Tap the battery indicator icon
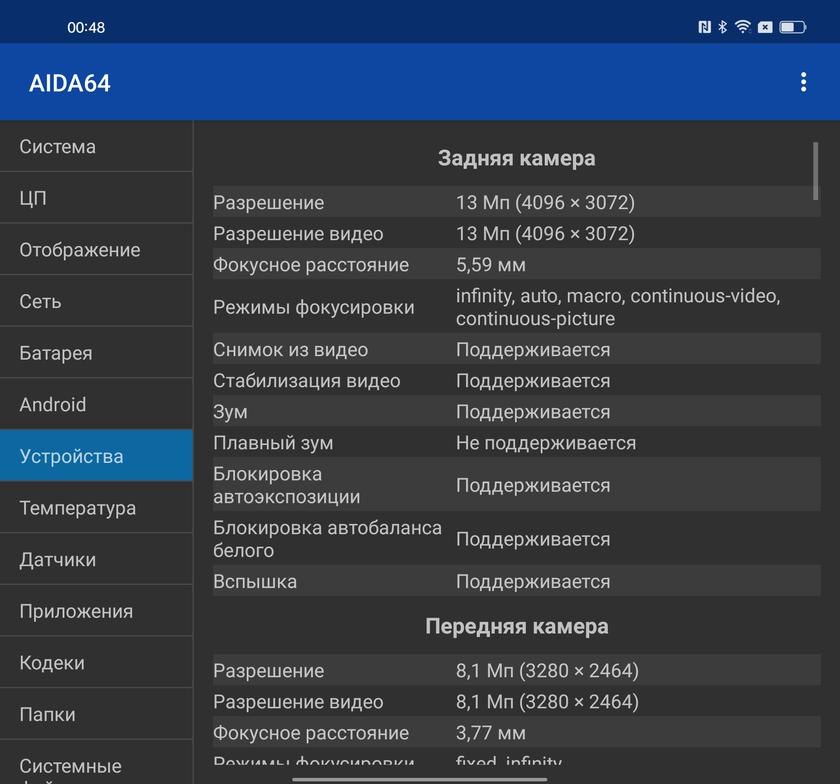 pos(792,27)
